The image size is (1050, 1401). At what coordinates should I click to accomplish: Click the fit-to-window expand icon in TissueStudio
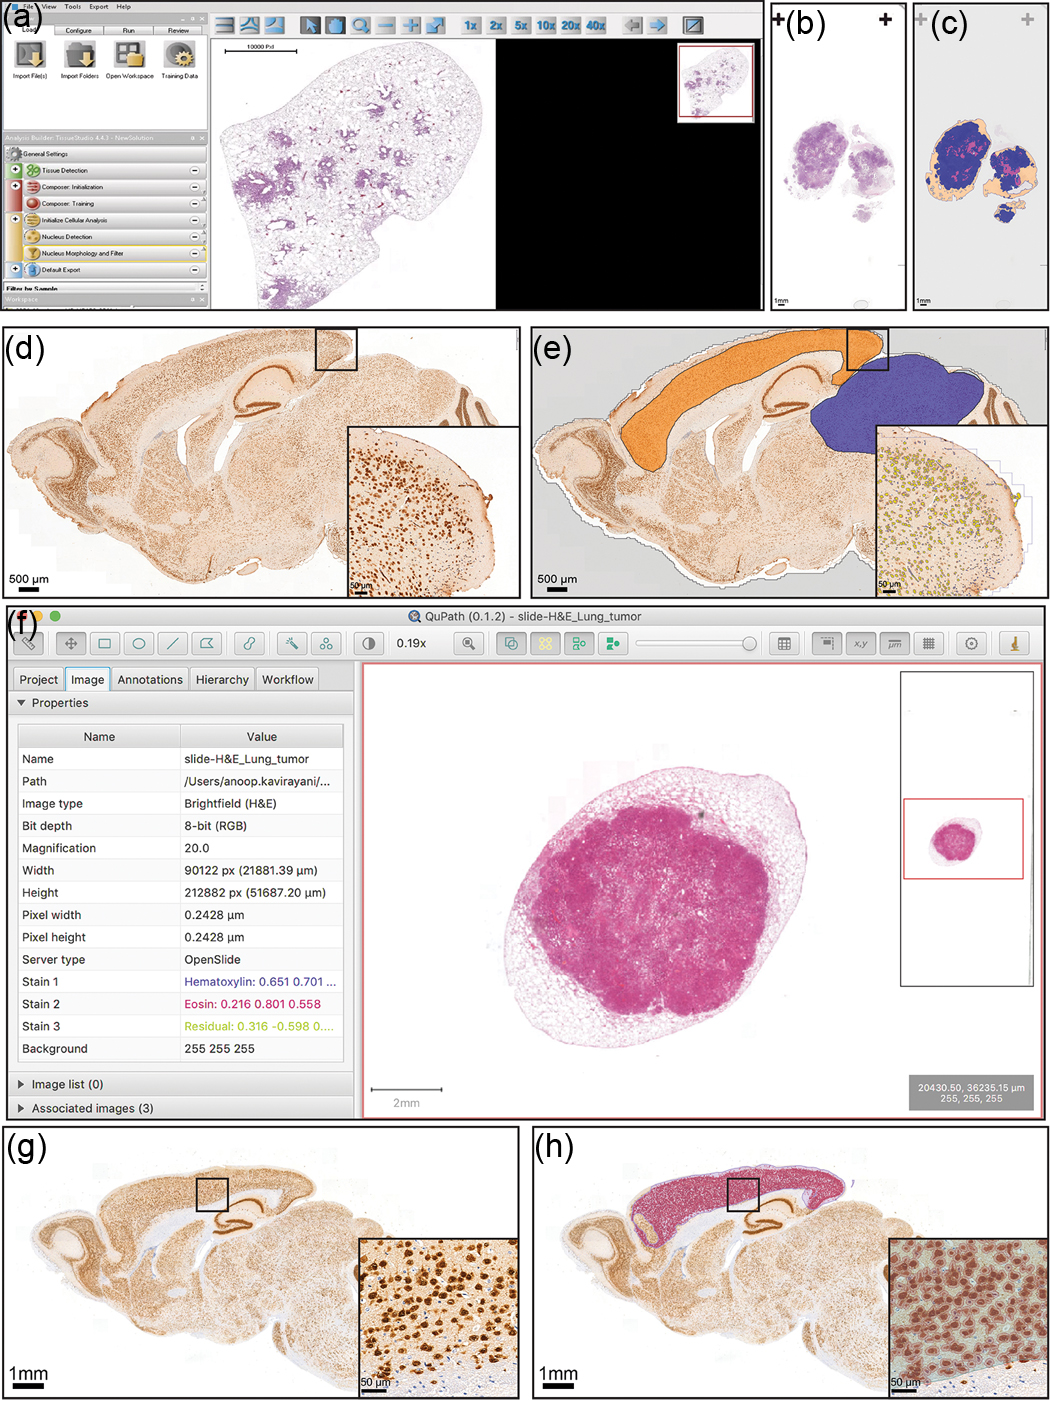click(436, 25)
